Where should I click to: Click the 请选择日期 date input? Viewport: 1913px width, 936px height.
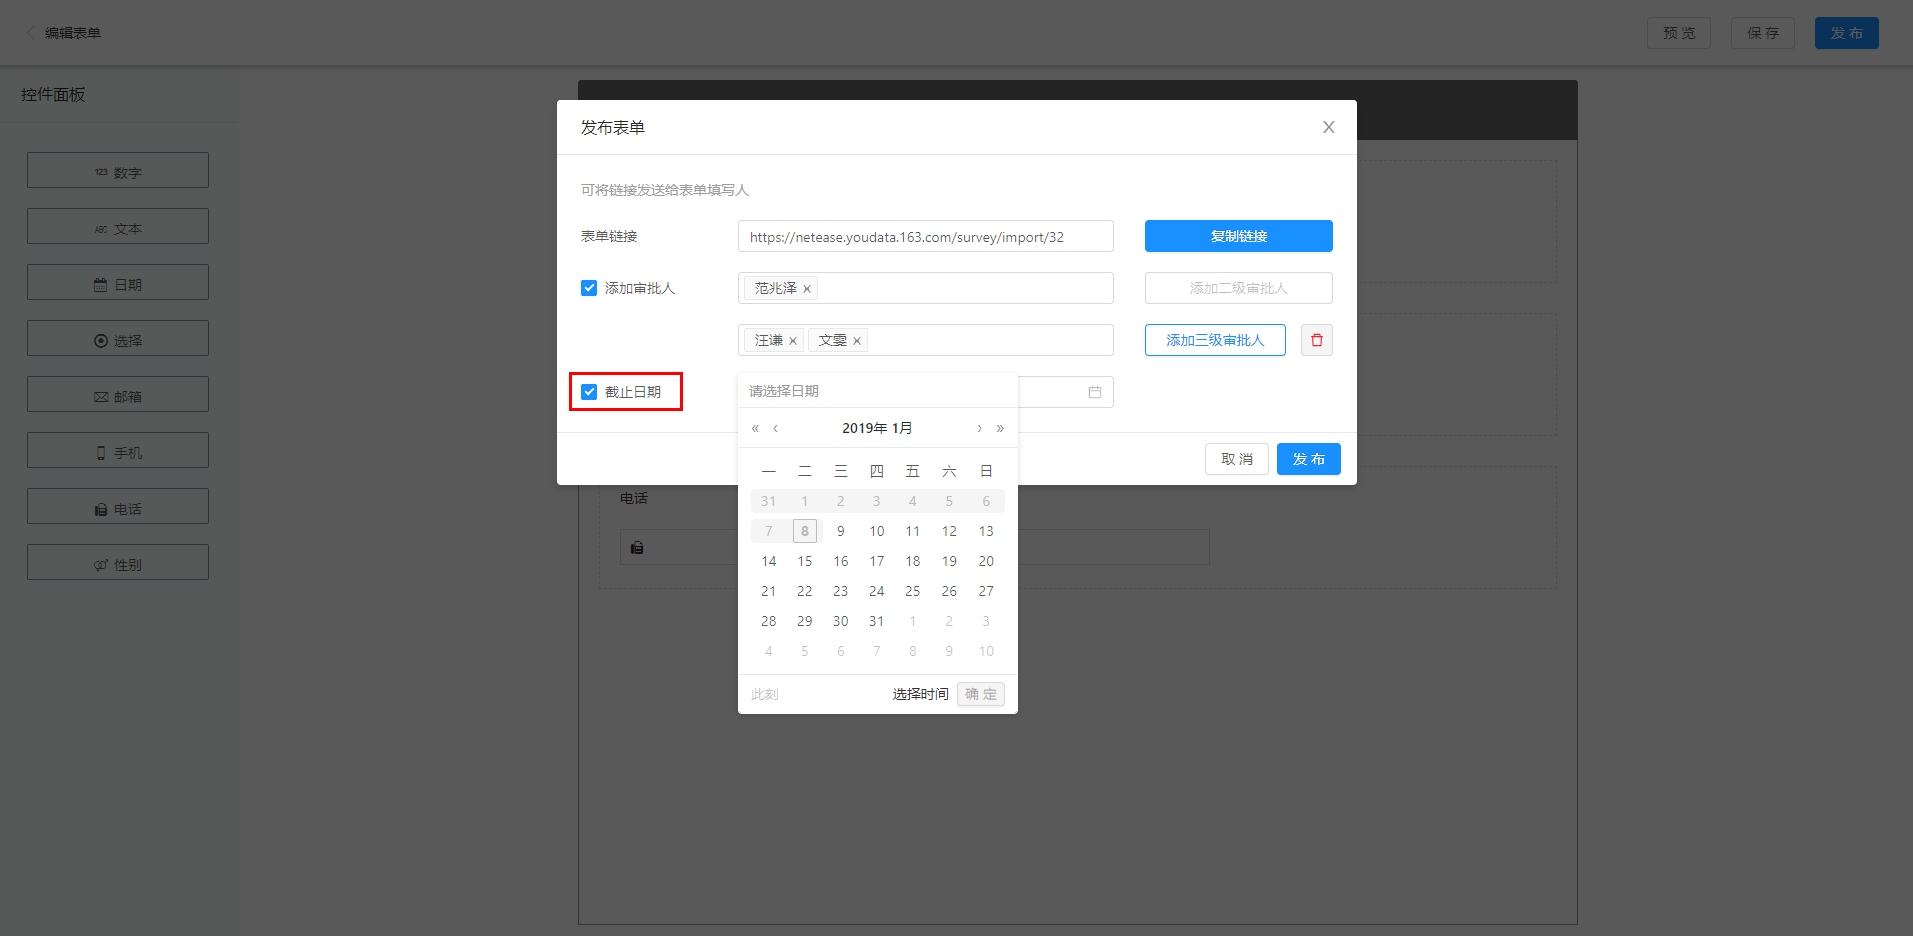pos(877,391)
